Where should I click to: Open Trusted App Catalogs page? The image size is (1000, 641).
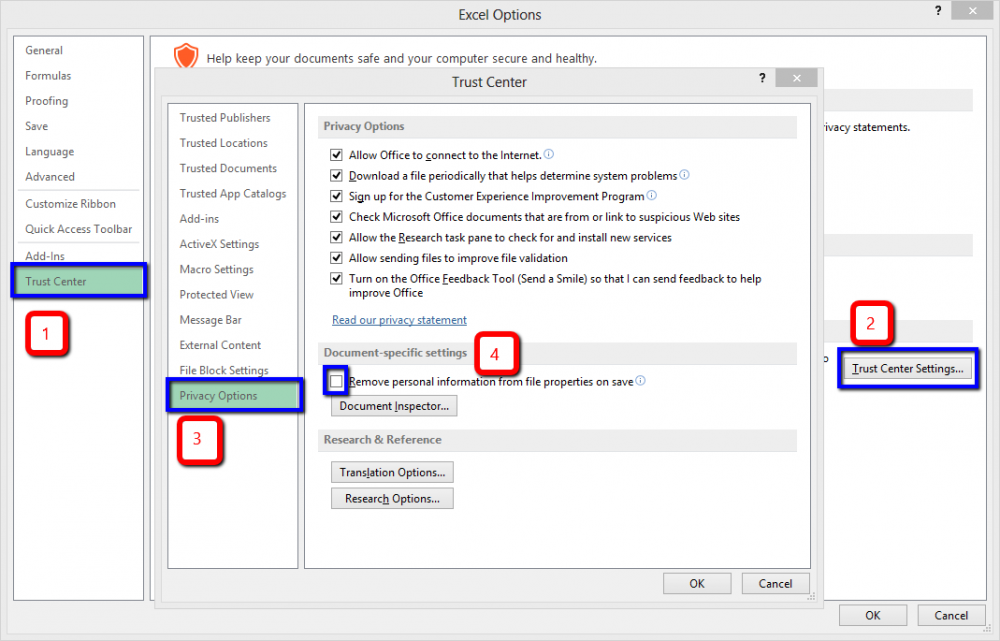[x=233, y=194]
